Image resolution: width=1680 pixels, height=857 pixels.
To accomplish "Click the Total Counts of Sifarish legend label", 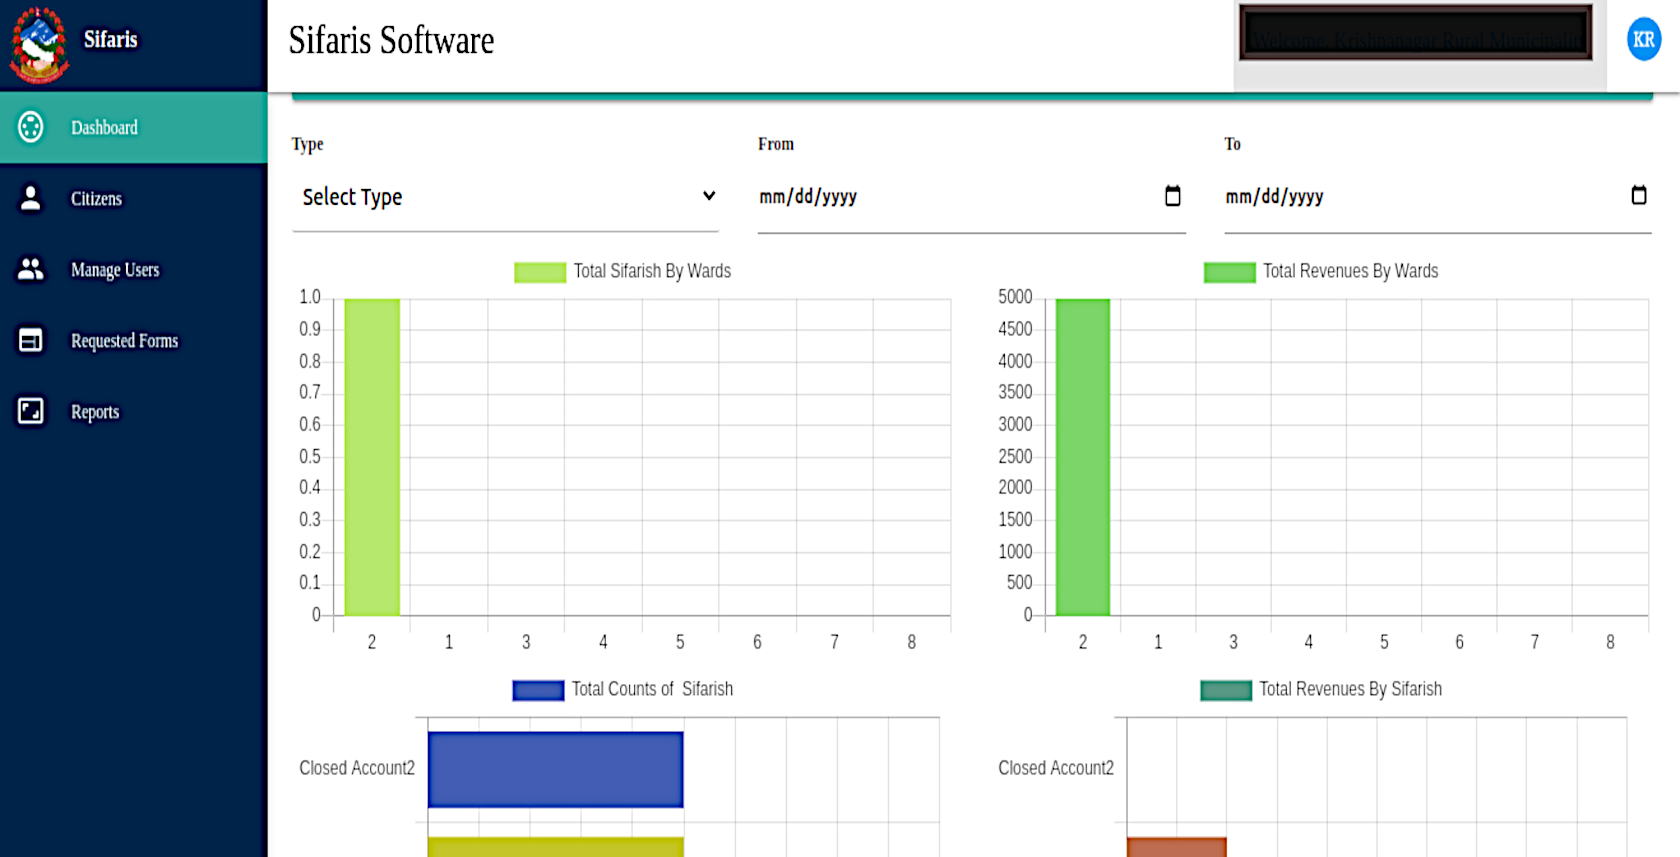I will pos(652,689).
